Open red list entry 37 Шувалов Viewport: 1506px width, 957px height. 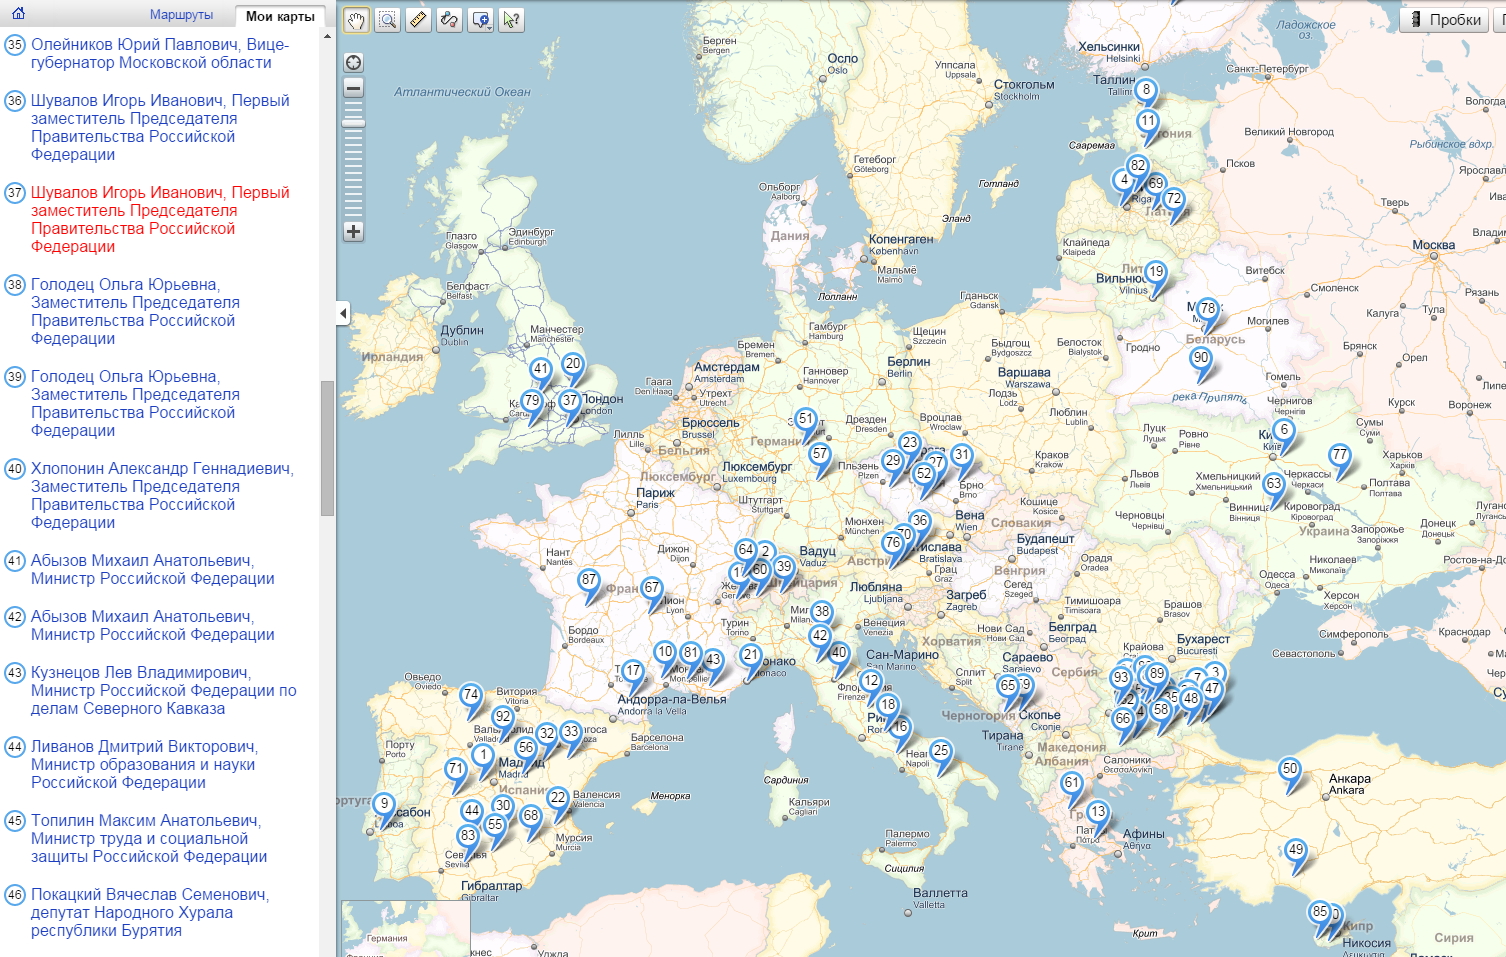(x=160, y=219)
